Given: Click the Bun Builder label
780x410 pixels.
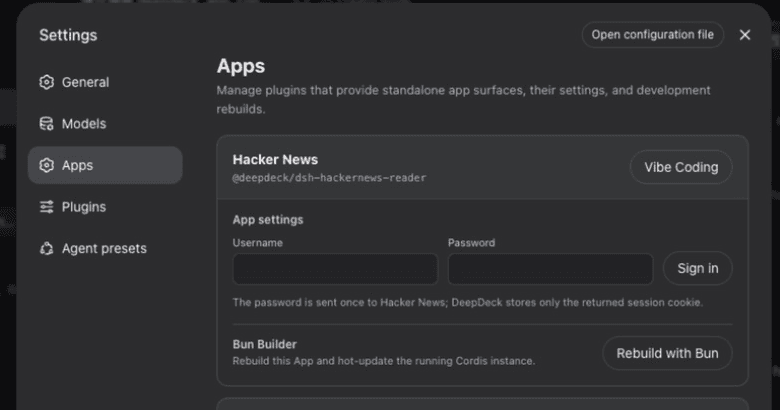Looking at the screenshot, I should click(x=264, y=344).
